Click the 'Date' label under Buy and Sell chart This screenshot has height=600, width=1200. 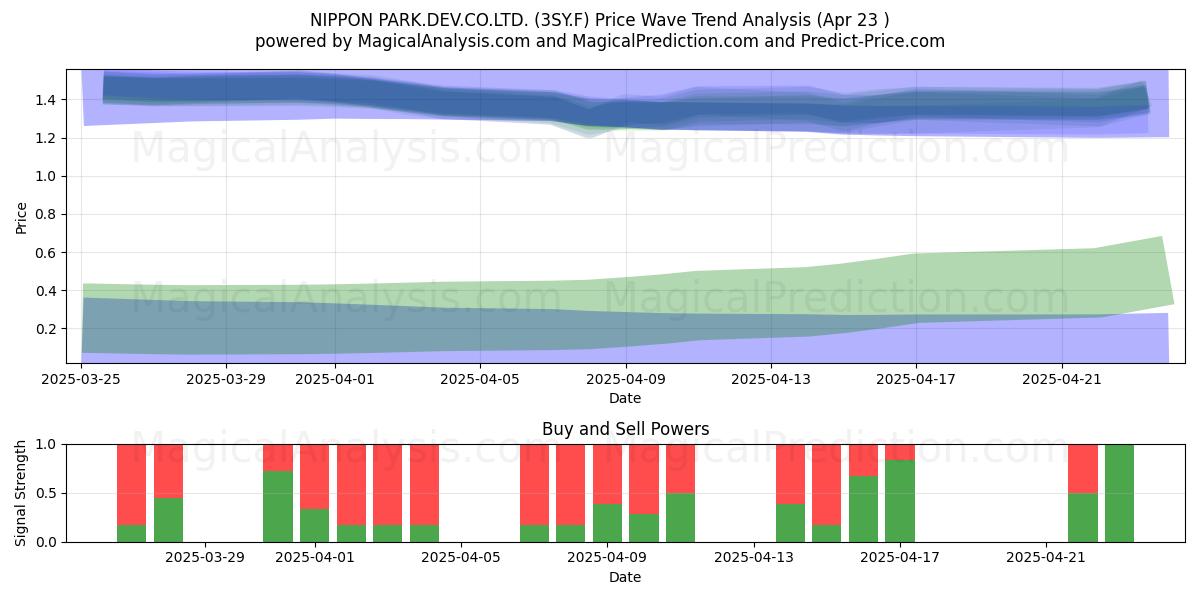pyautogui.click(x=625, y=577)
